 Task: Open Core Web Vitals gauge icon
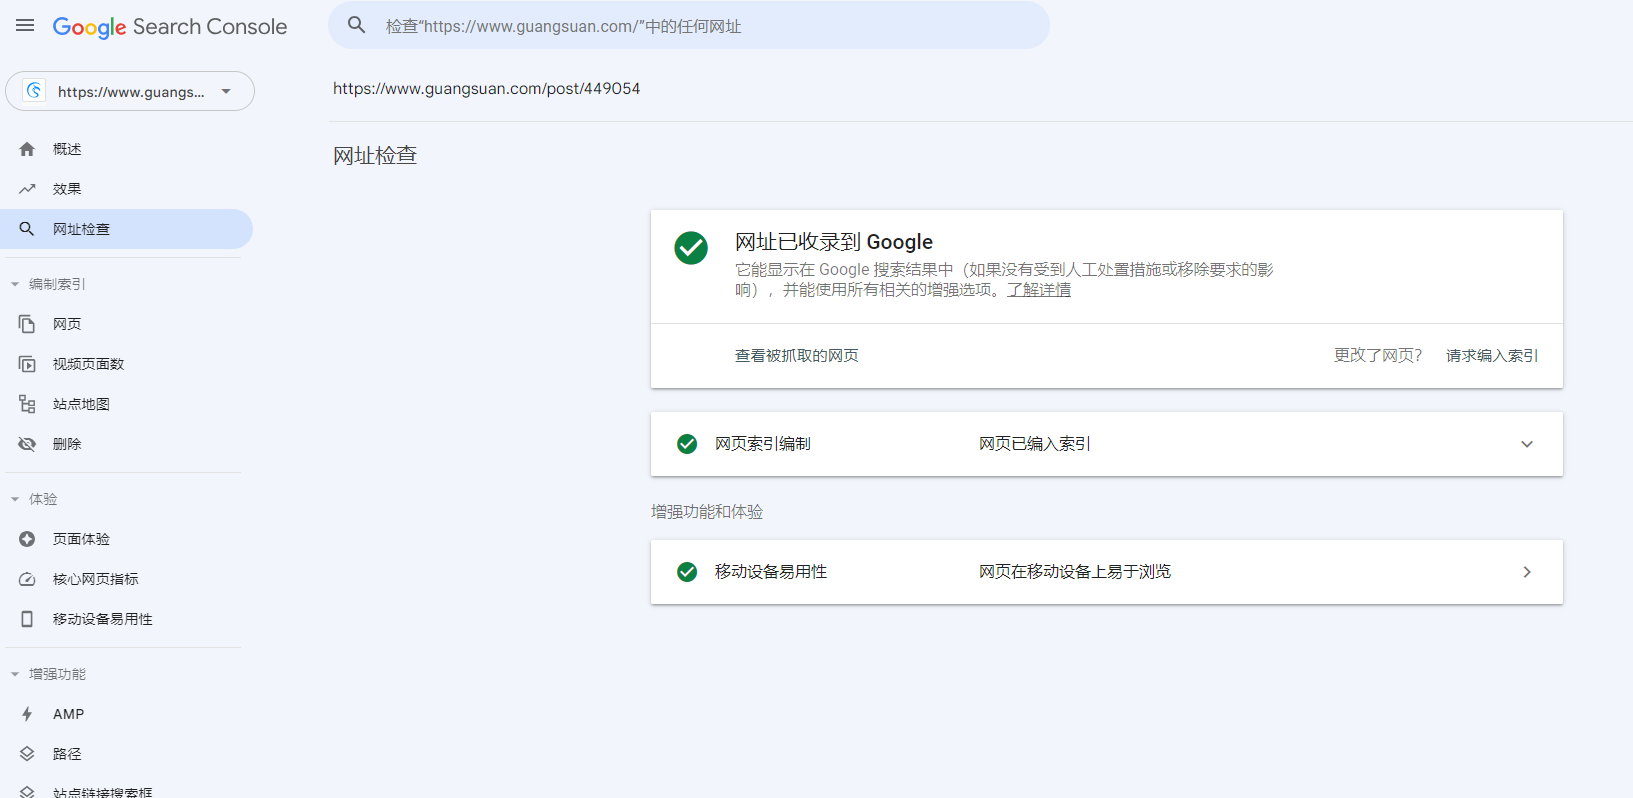(x=27, y=579)
